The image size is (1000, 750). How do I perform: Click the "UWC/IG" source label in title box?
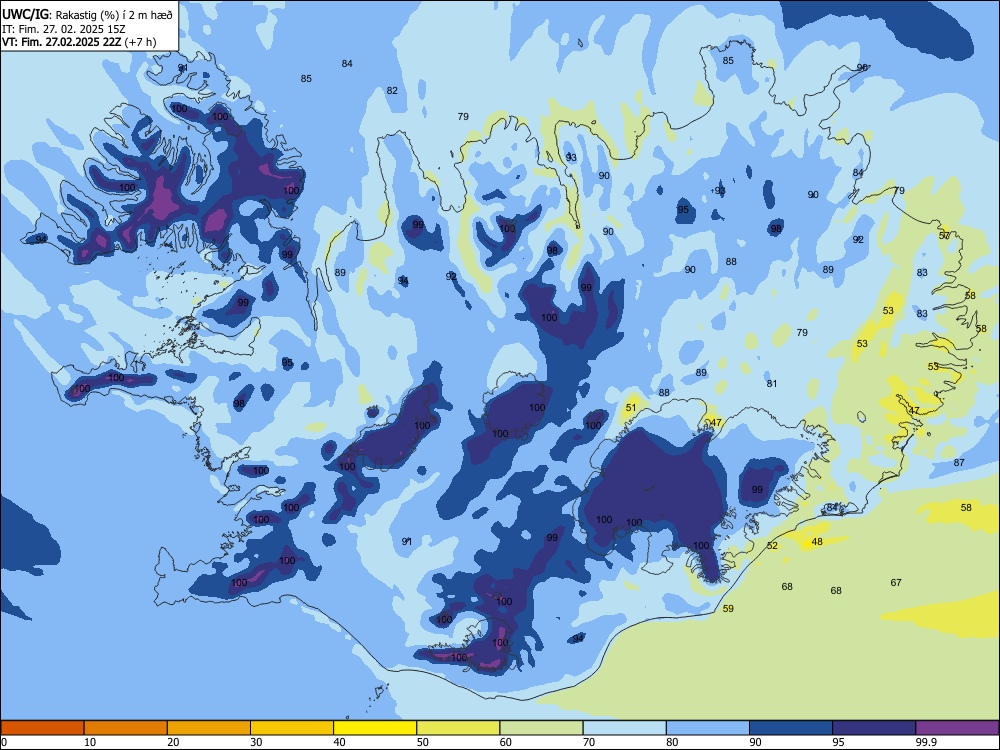[x=25, y=15]
